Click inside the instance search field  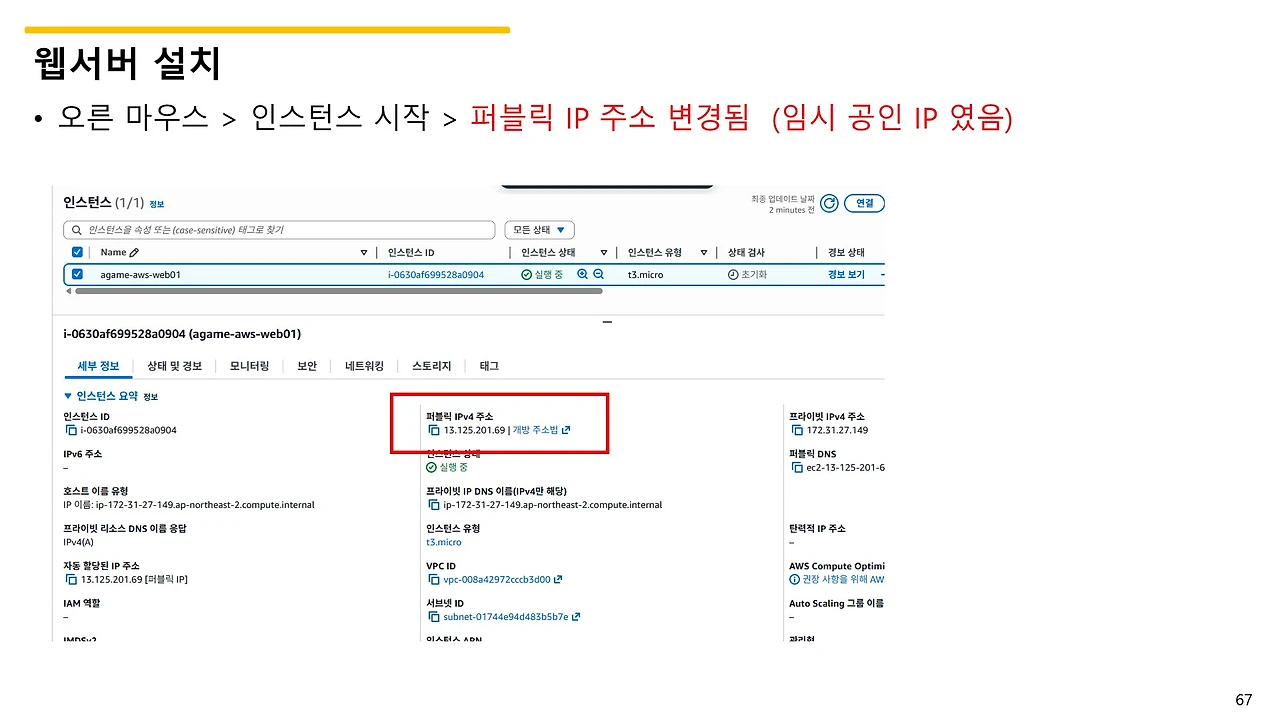(x=280, y=229)
